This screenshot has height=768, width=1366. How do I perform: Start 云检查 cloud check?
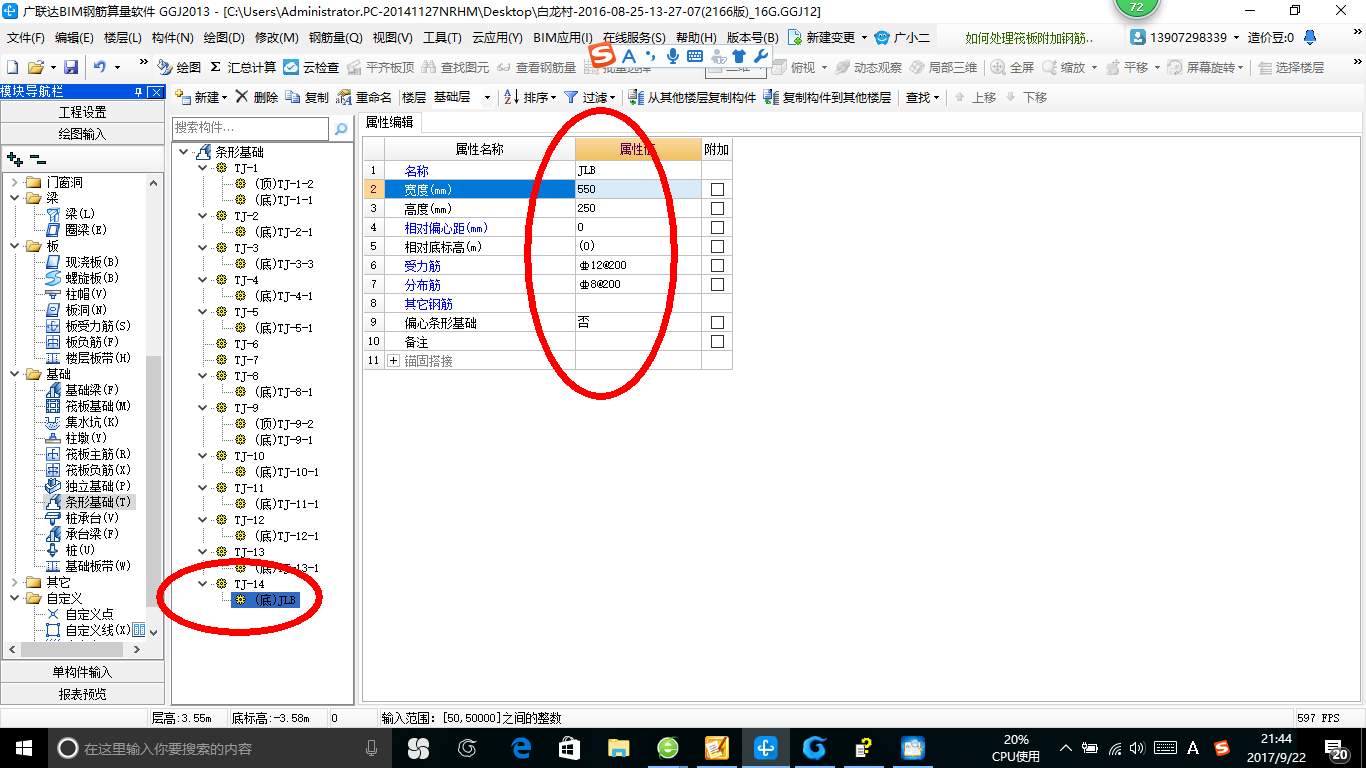tap(311, 67)
